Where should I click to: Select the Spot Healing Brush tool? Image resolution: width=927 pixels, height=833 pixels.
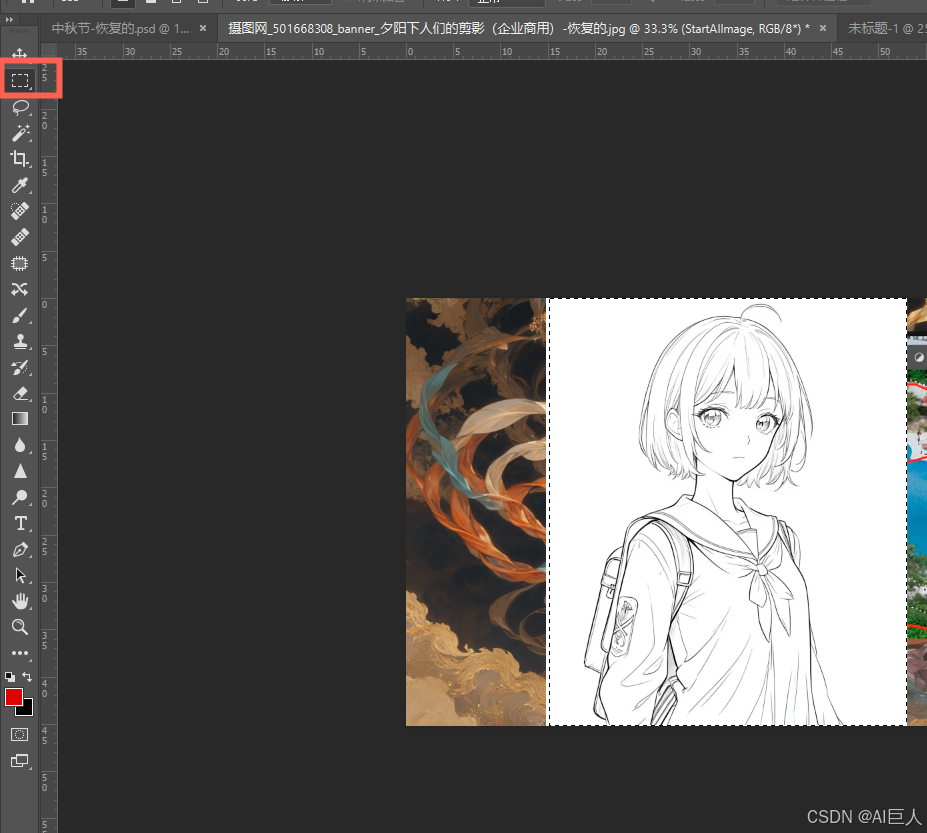tap(20, 211)
